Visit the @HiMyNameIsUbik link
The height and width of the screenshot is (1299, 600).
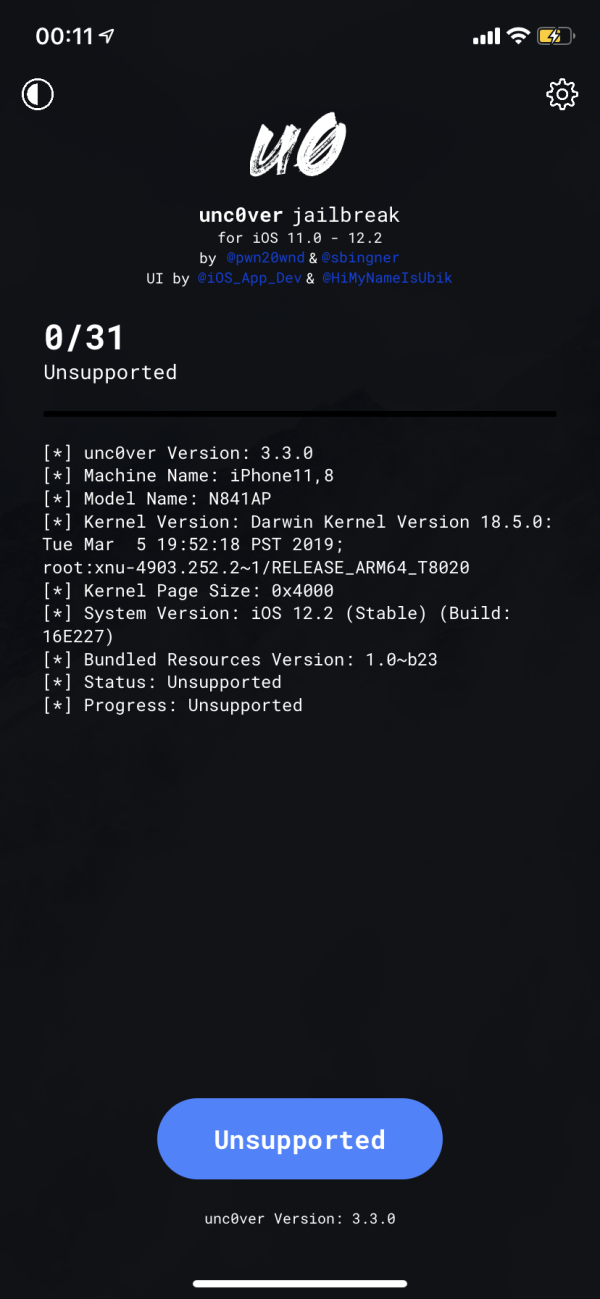pyautogui.click(x=386, y=278)
